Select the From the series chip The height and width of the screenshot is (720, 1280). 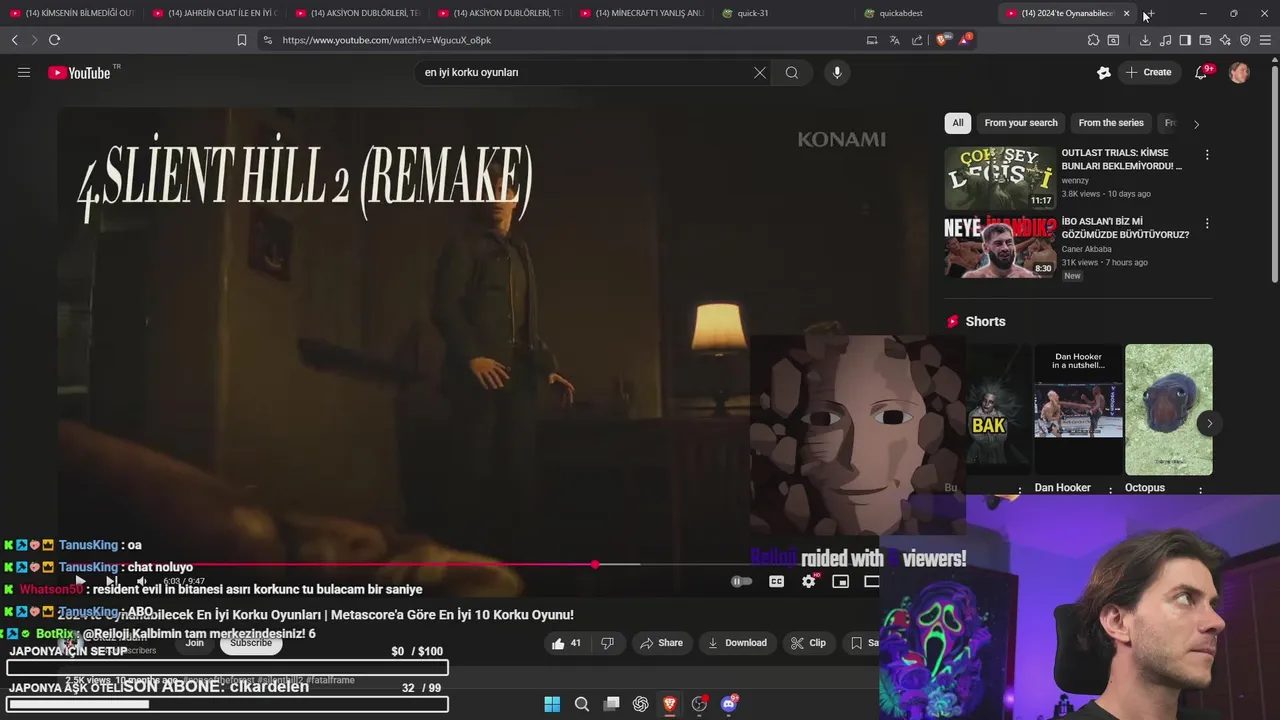(x=1111, y=123)
